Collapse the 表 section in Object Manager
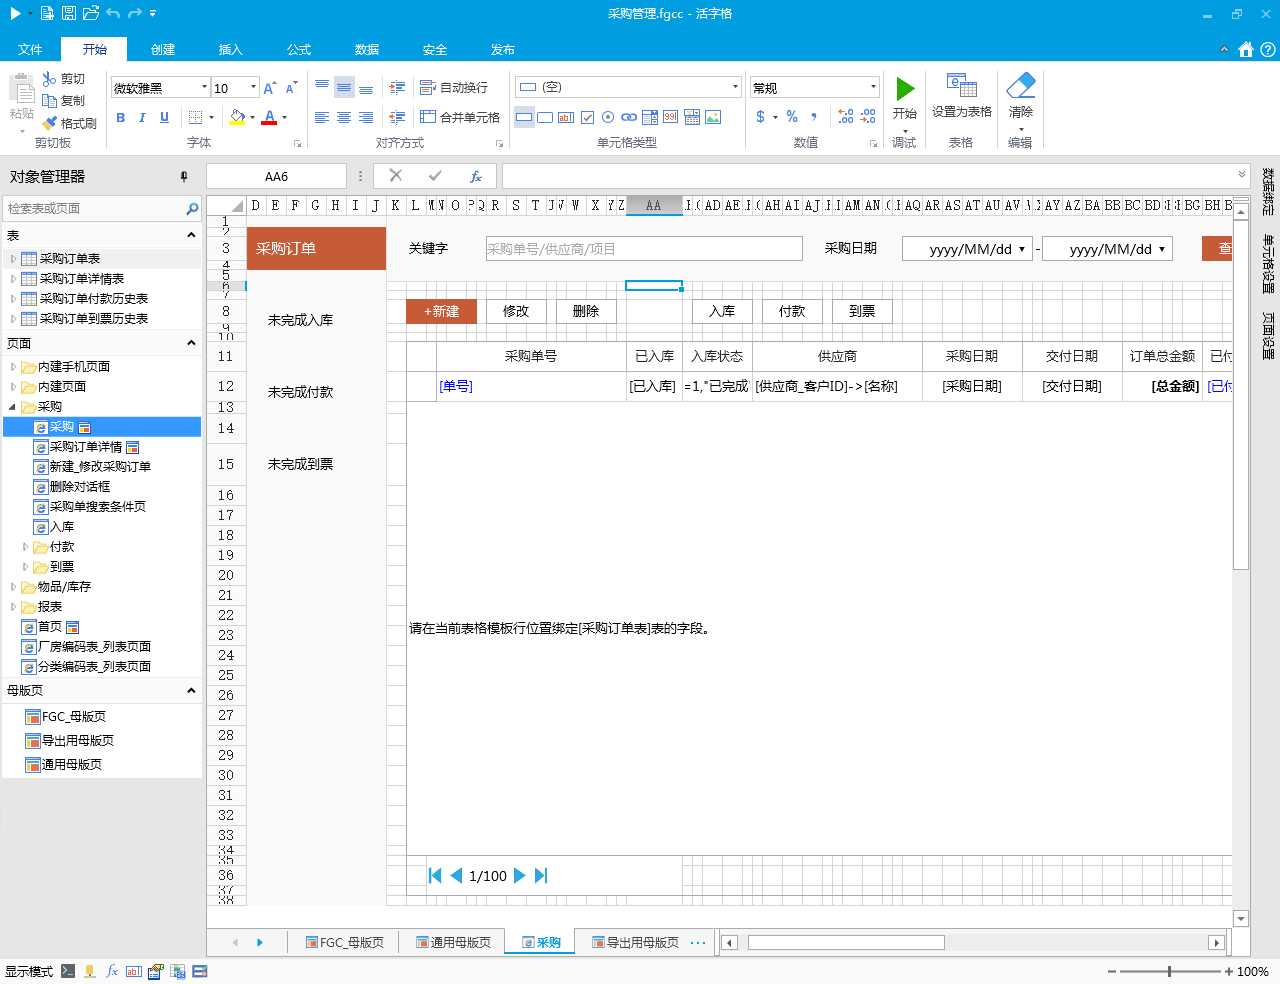The image size is (1280, 984). click(x=191, y=235)
